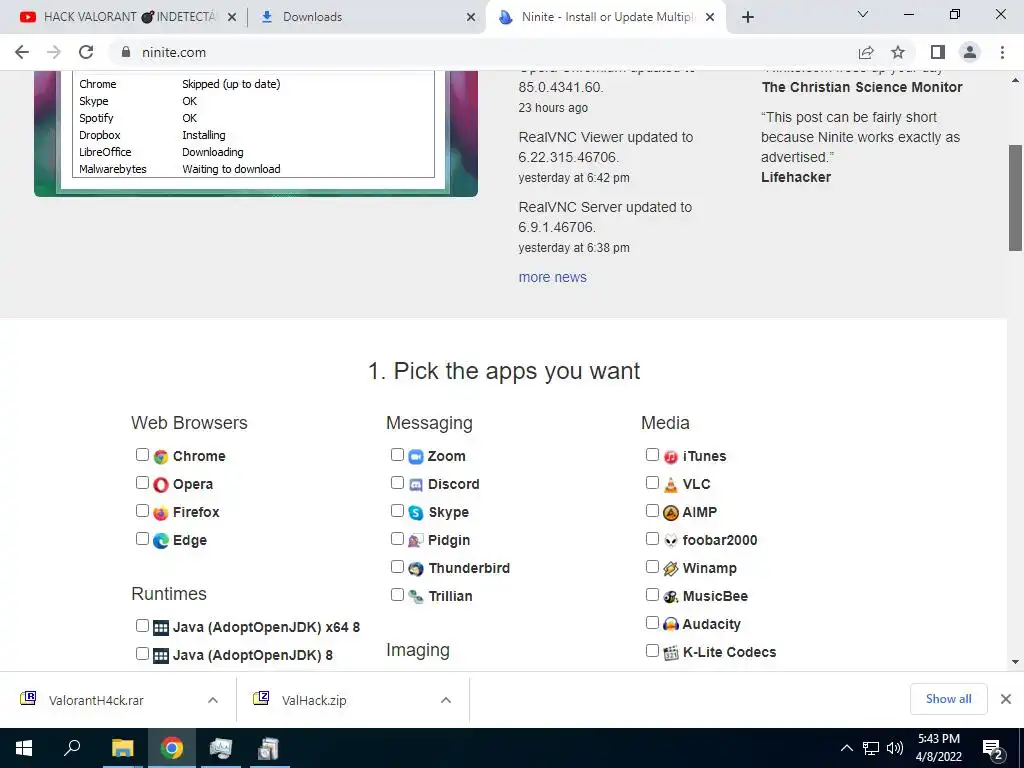Go back to the previous page
This screenshot has width=1024, height=768.
click(22, 52)
